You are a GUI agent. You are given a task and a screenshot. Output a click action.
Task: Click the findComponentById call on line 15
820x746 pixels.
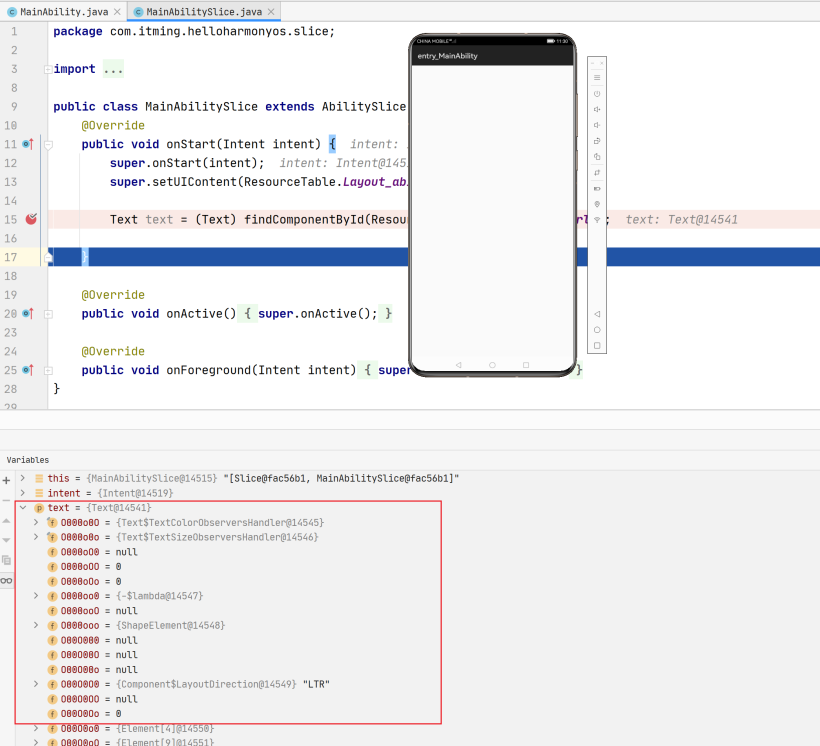[x=303, y=220]
